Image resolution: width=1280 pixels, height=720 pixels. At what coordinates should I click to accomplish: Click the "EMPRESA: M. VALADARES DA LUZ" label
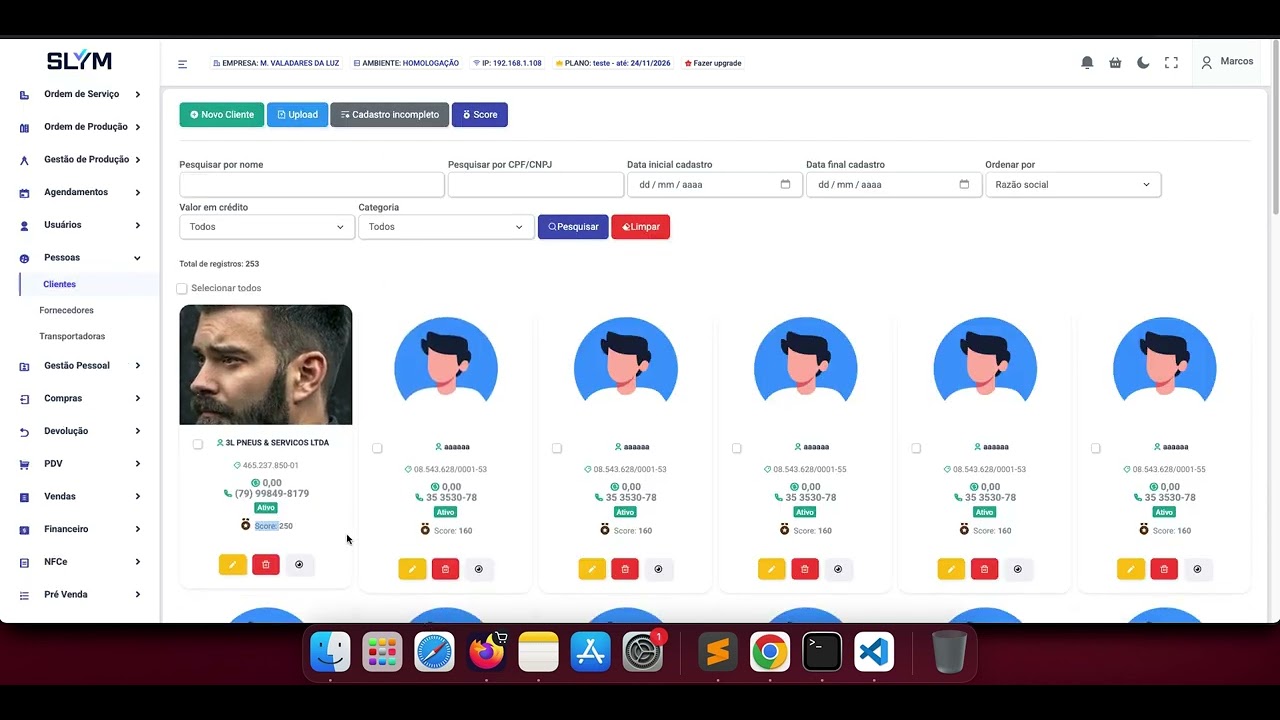276,63
